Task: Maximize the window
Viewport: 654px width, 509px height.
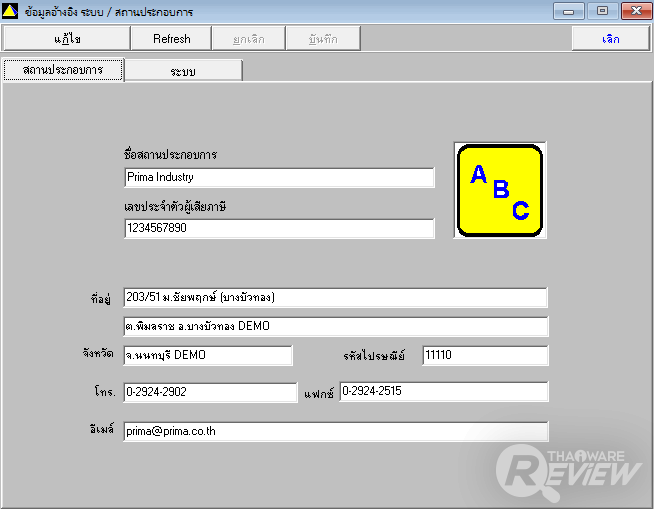Action: tap(602, 11)
